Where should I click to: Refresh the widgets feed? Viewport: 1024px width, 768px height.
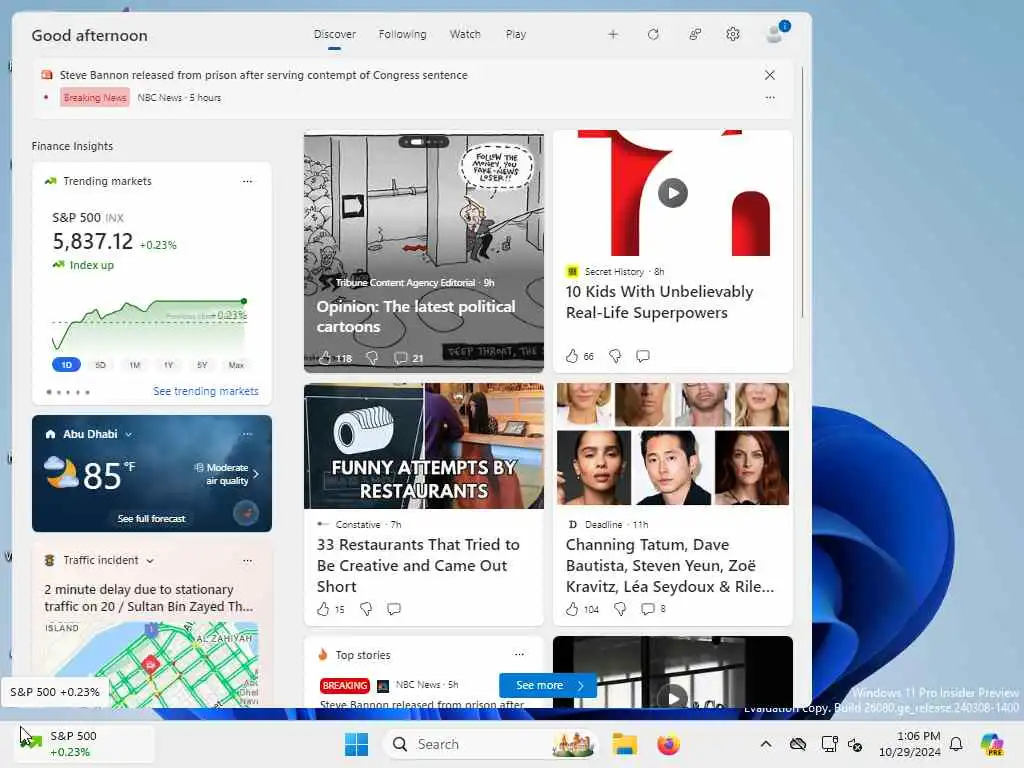653,34
